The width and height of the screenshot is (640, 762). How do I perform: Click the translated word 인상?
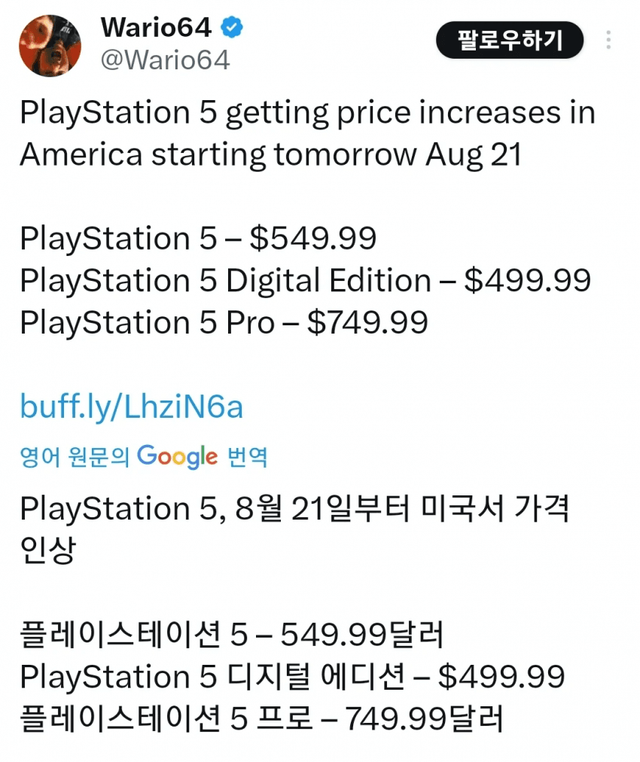[47, 551]
